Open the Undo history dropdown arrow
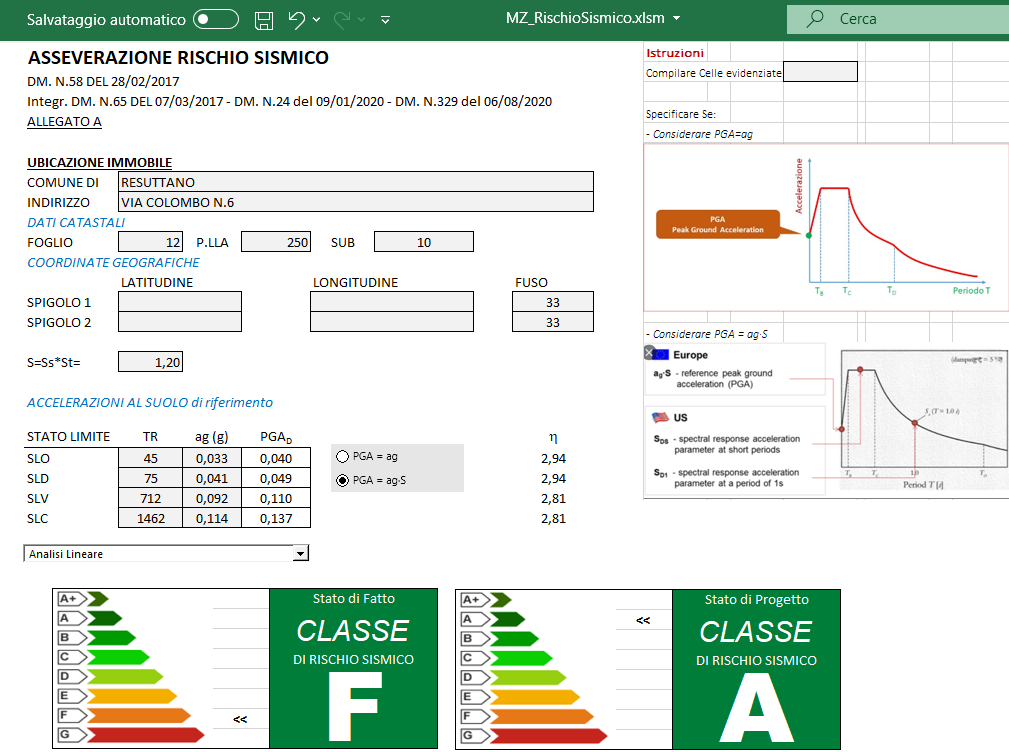The width and height of the screenshot is (1009, 752). pos(317,19)
